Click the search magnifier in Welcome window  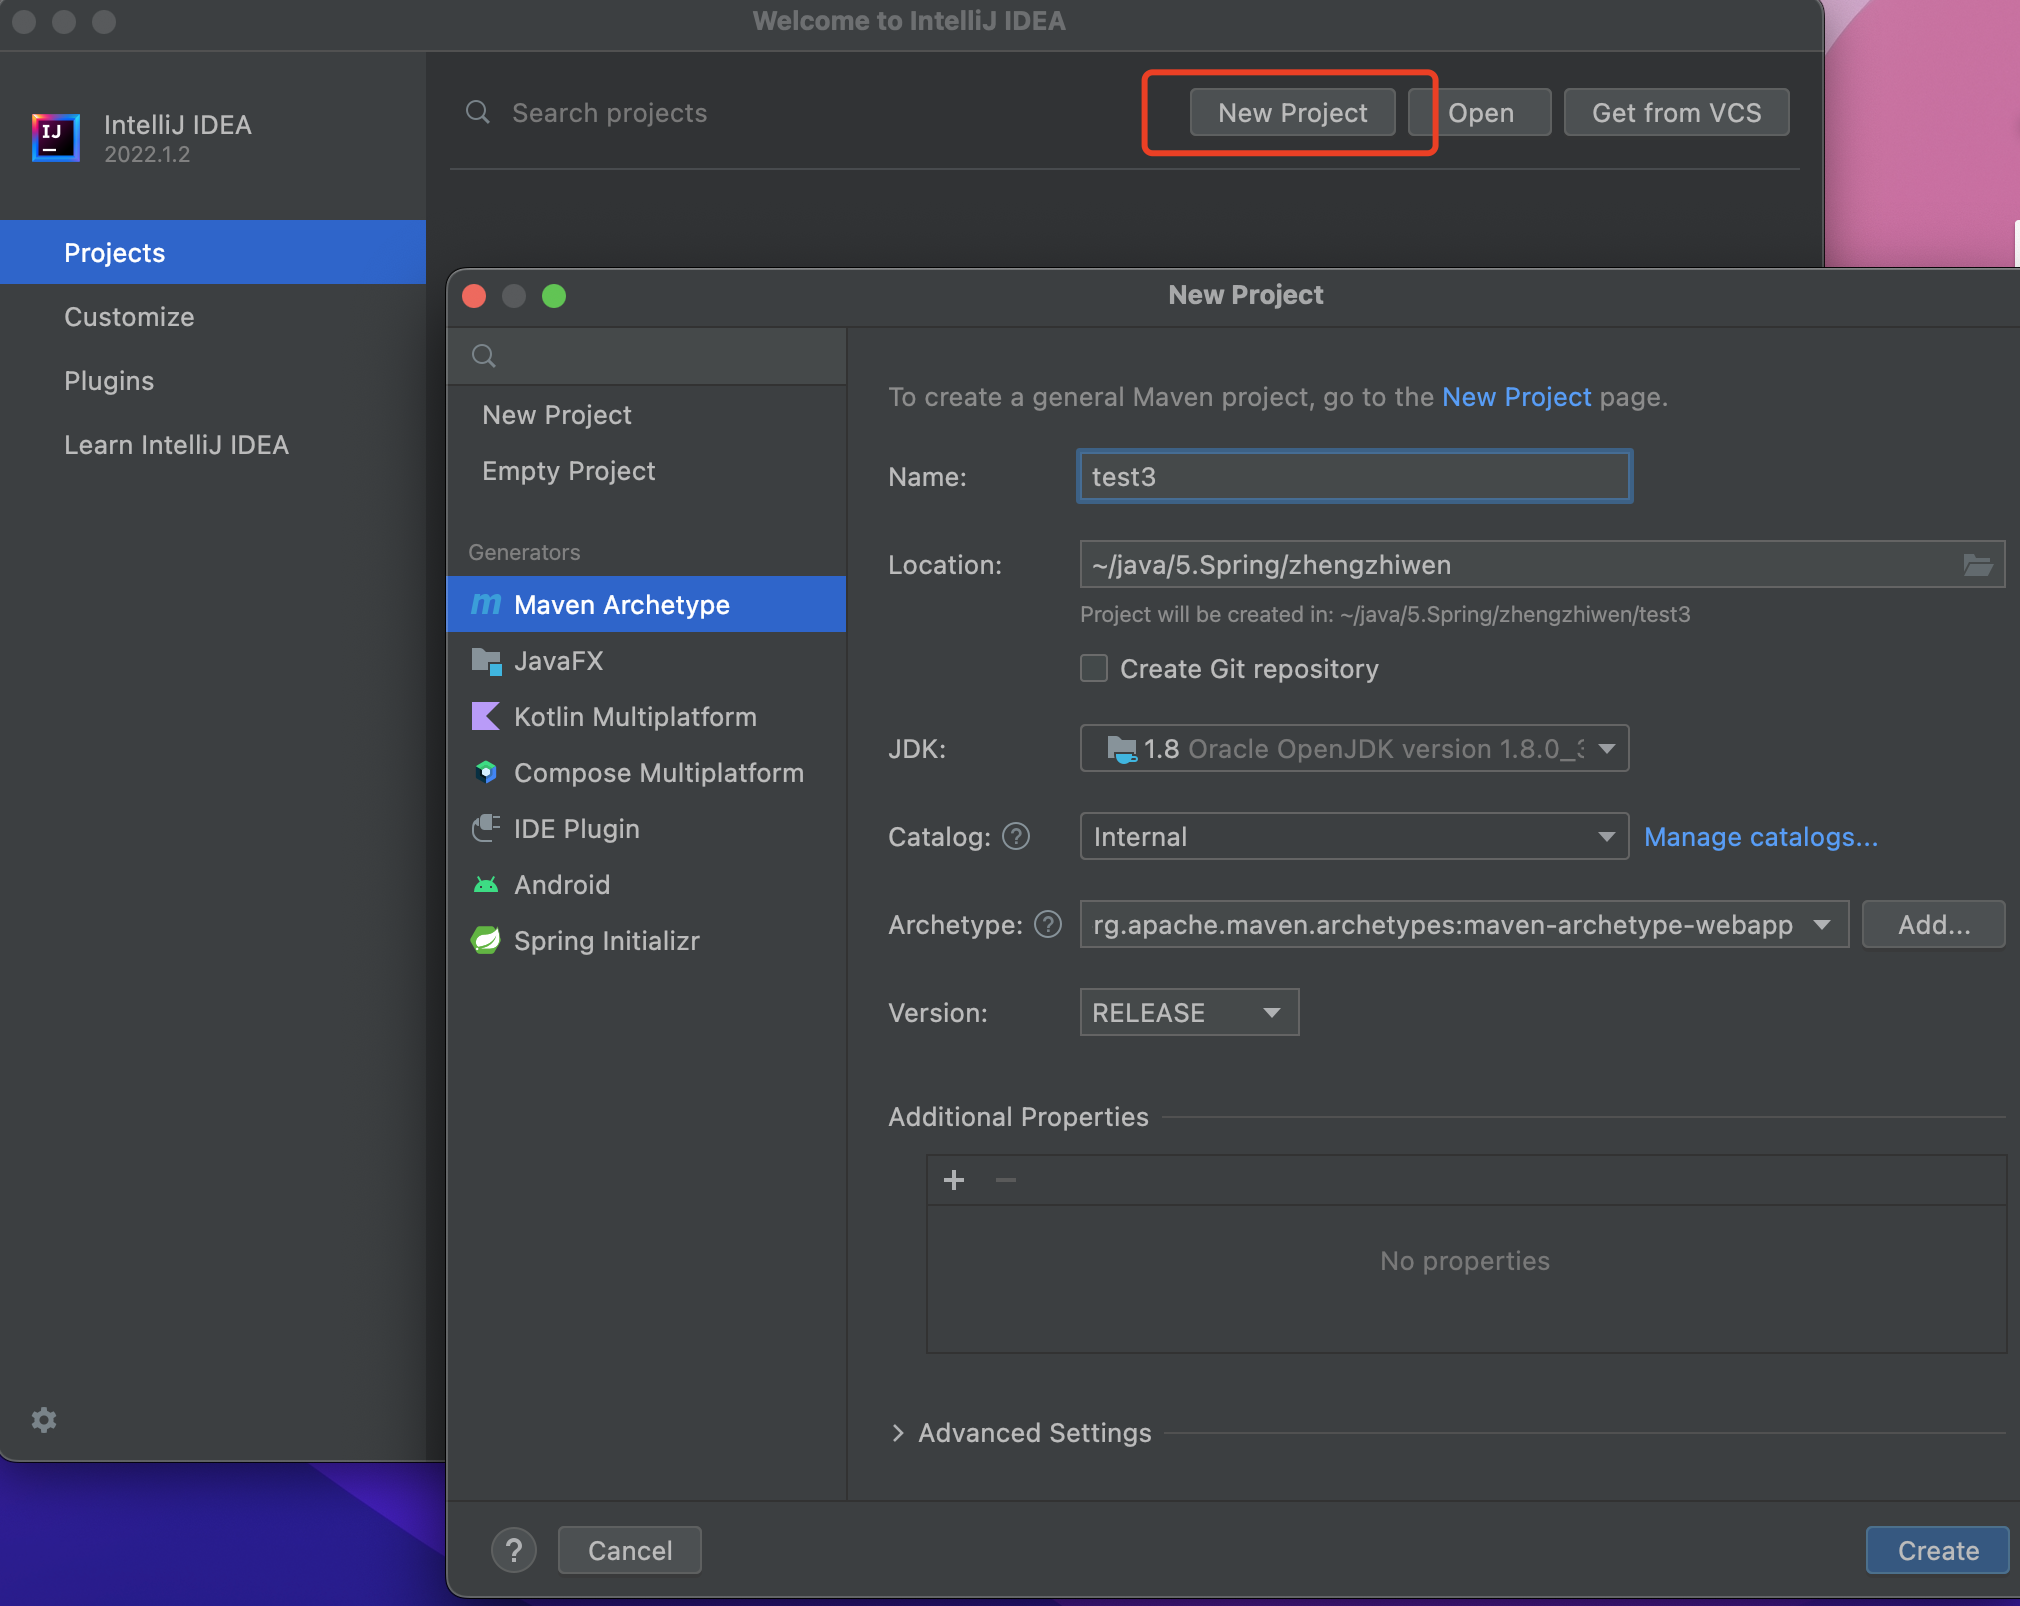click(478, 112)
